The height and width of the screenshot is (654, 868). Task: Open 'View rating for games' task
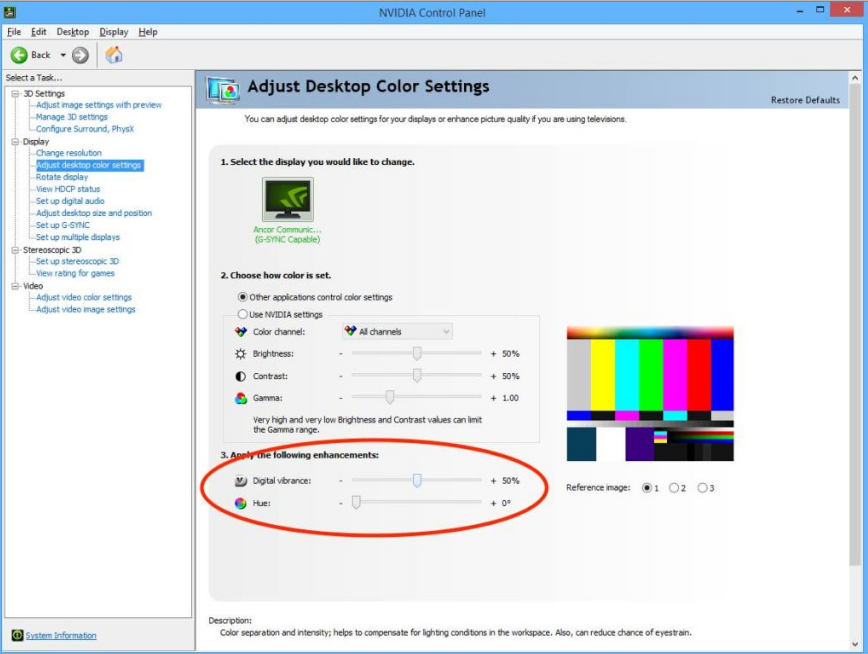(75, 274)
